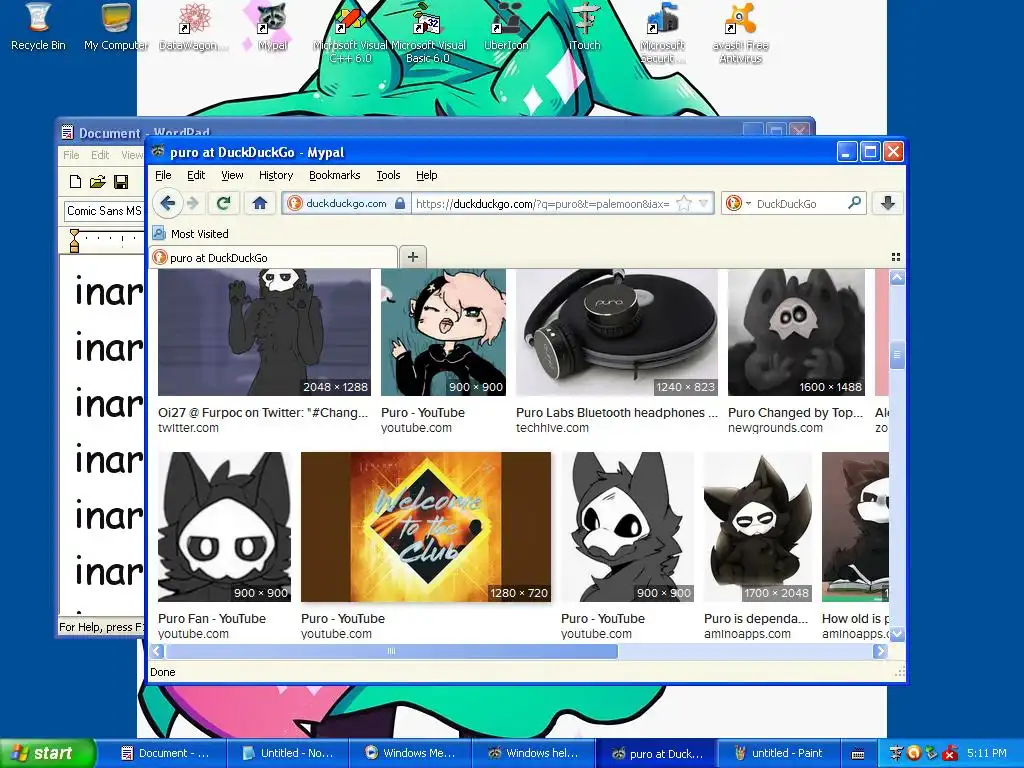This screenshot has height=768, width=1024.
Task: Open 'Puro Labs Bluetooth headphones' result link
Action: (x=616, y=413)
